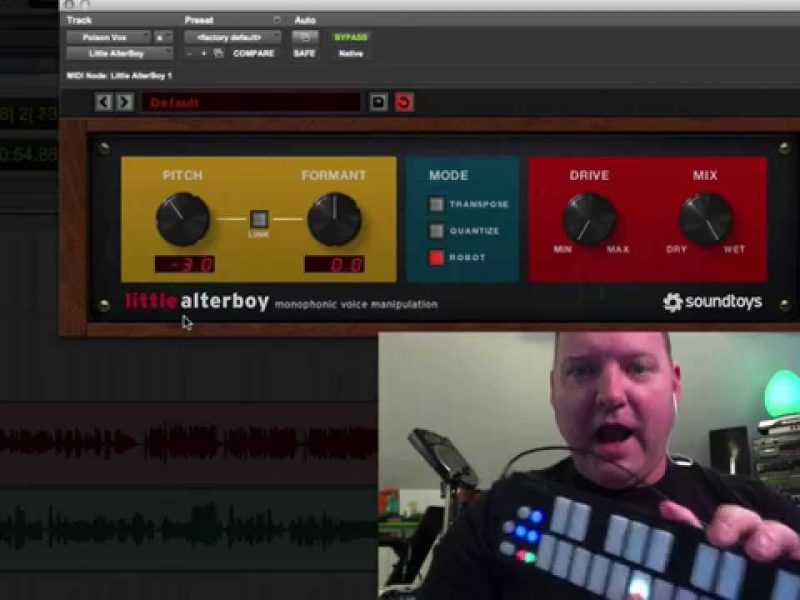Click the Default preset name display

coord(251,103)
